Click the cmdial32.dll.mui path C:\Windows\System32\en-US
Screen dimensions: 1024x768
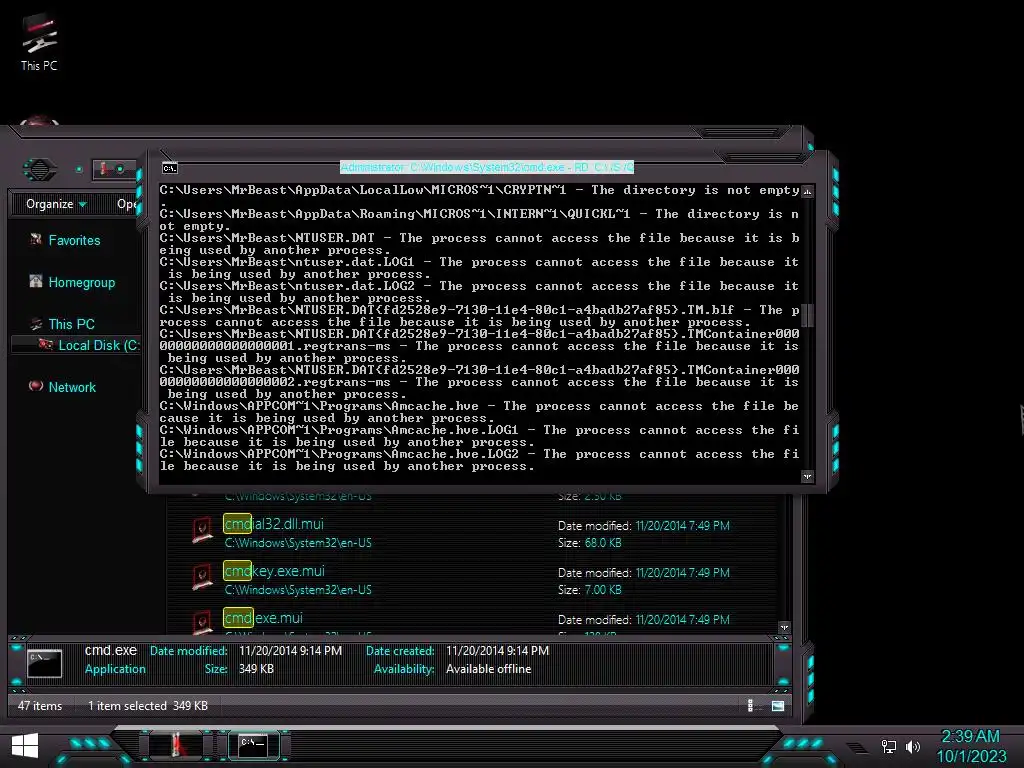pyautogui.click(x=298, y=543)
